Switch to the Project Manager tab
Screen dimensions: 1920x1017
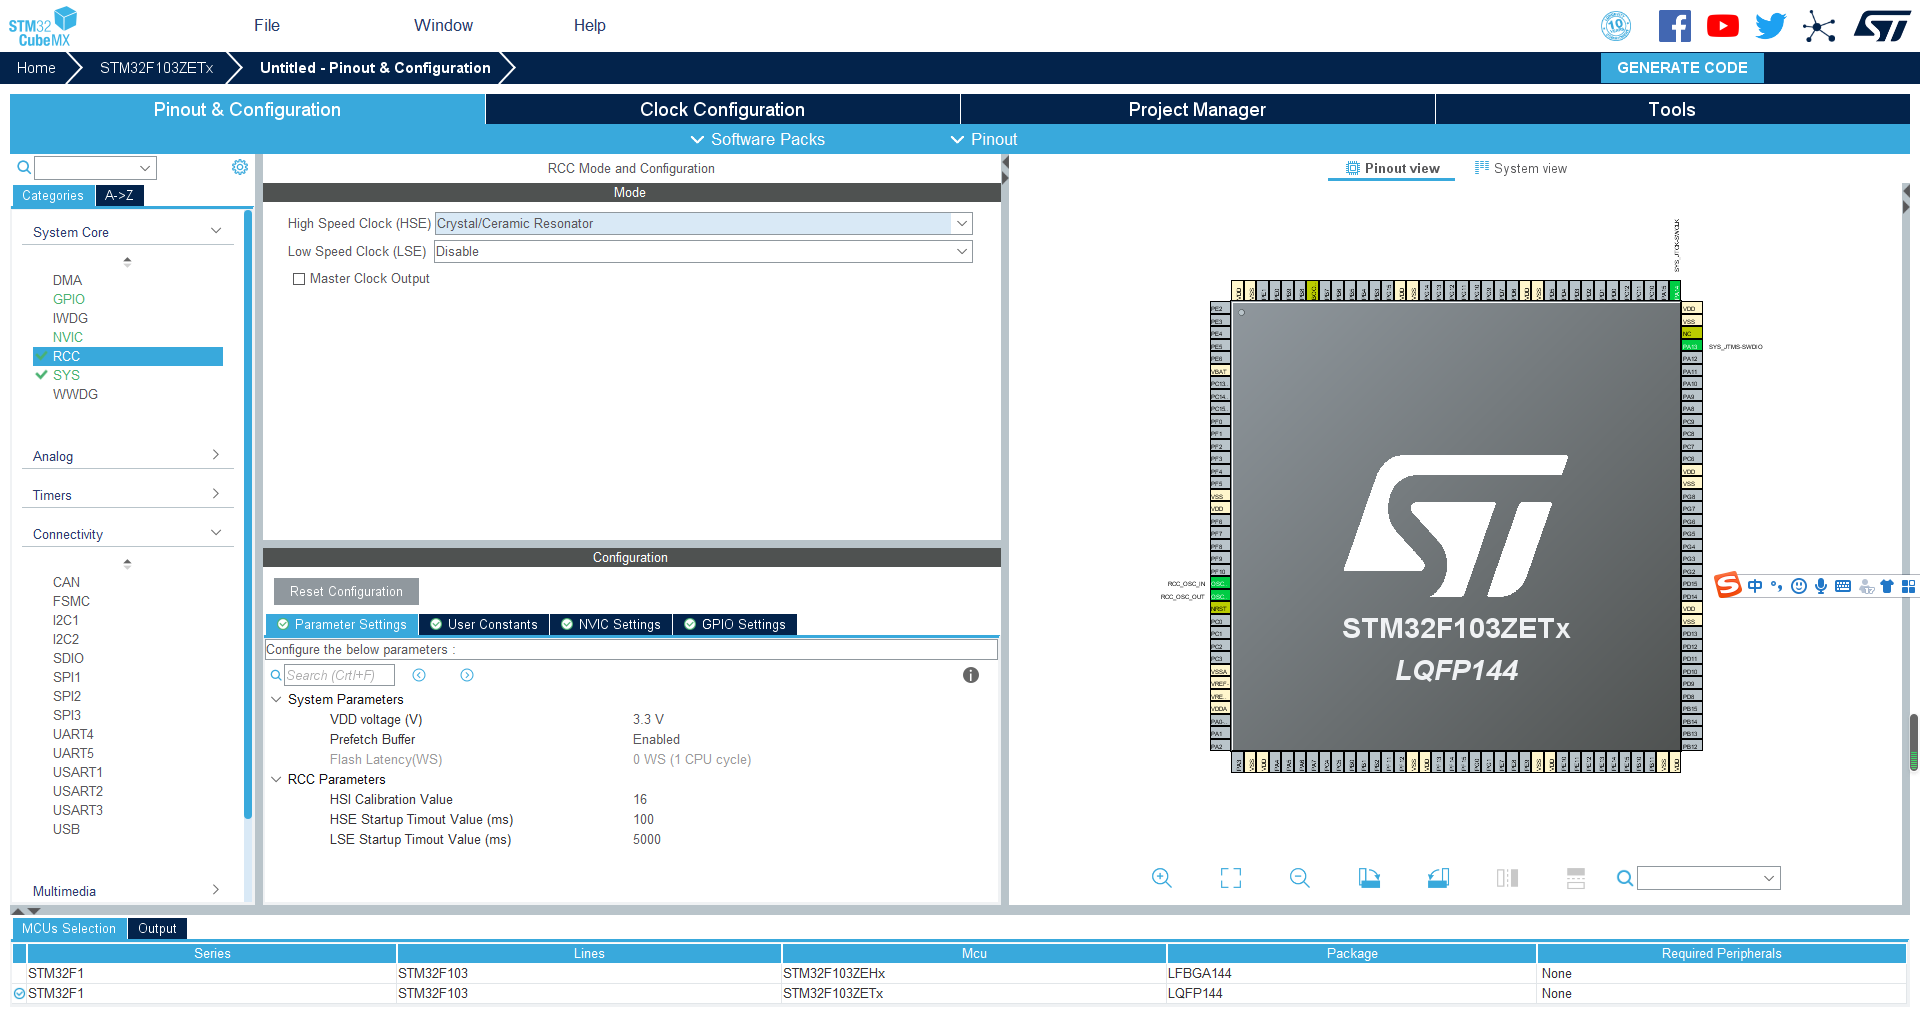point(1197,109)
